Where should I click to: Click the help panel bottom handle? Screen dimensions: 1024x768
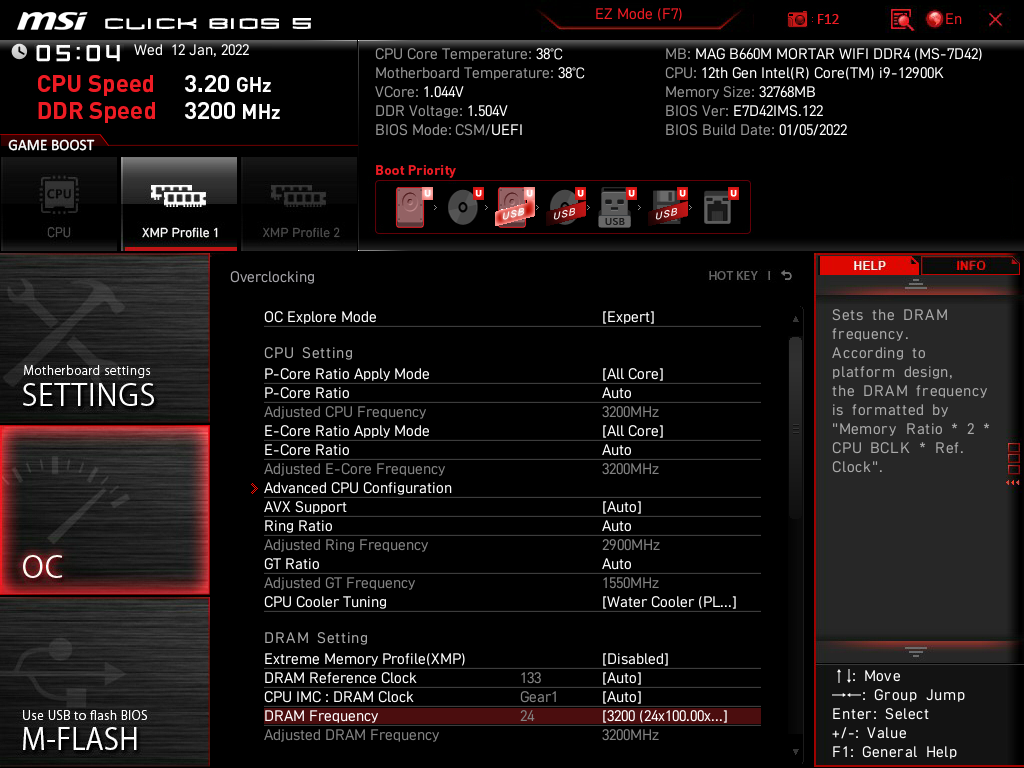pyautogui.click(x=916, y=651)
